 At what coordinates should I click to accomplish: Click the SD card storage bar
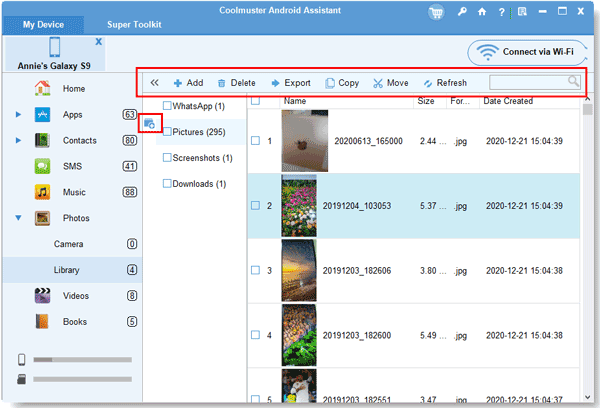point(82,379)
